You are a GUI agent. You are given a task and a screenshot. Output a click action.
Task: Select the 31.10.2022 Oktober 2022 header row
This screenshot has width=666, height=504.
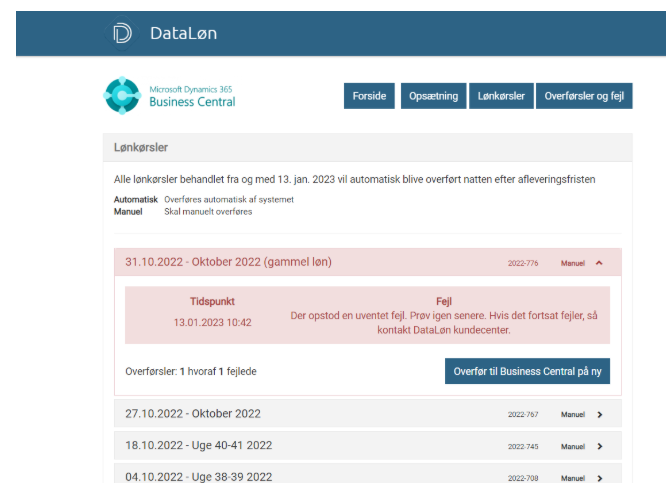228,262
